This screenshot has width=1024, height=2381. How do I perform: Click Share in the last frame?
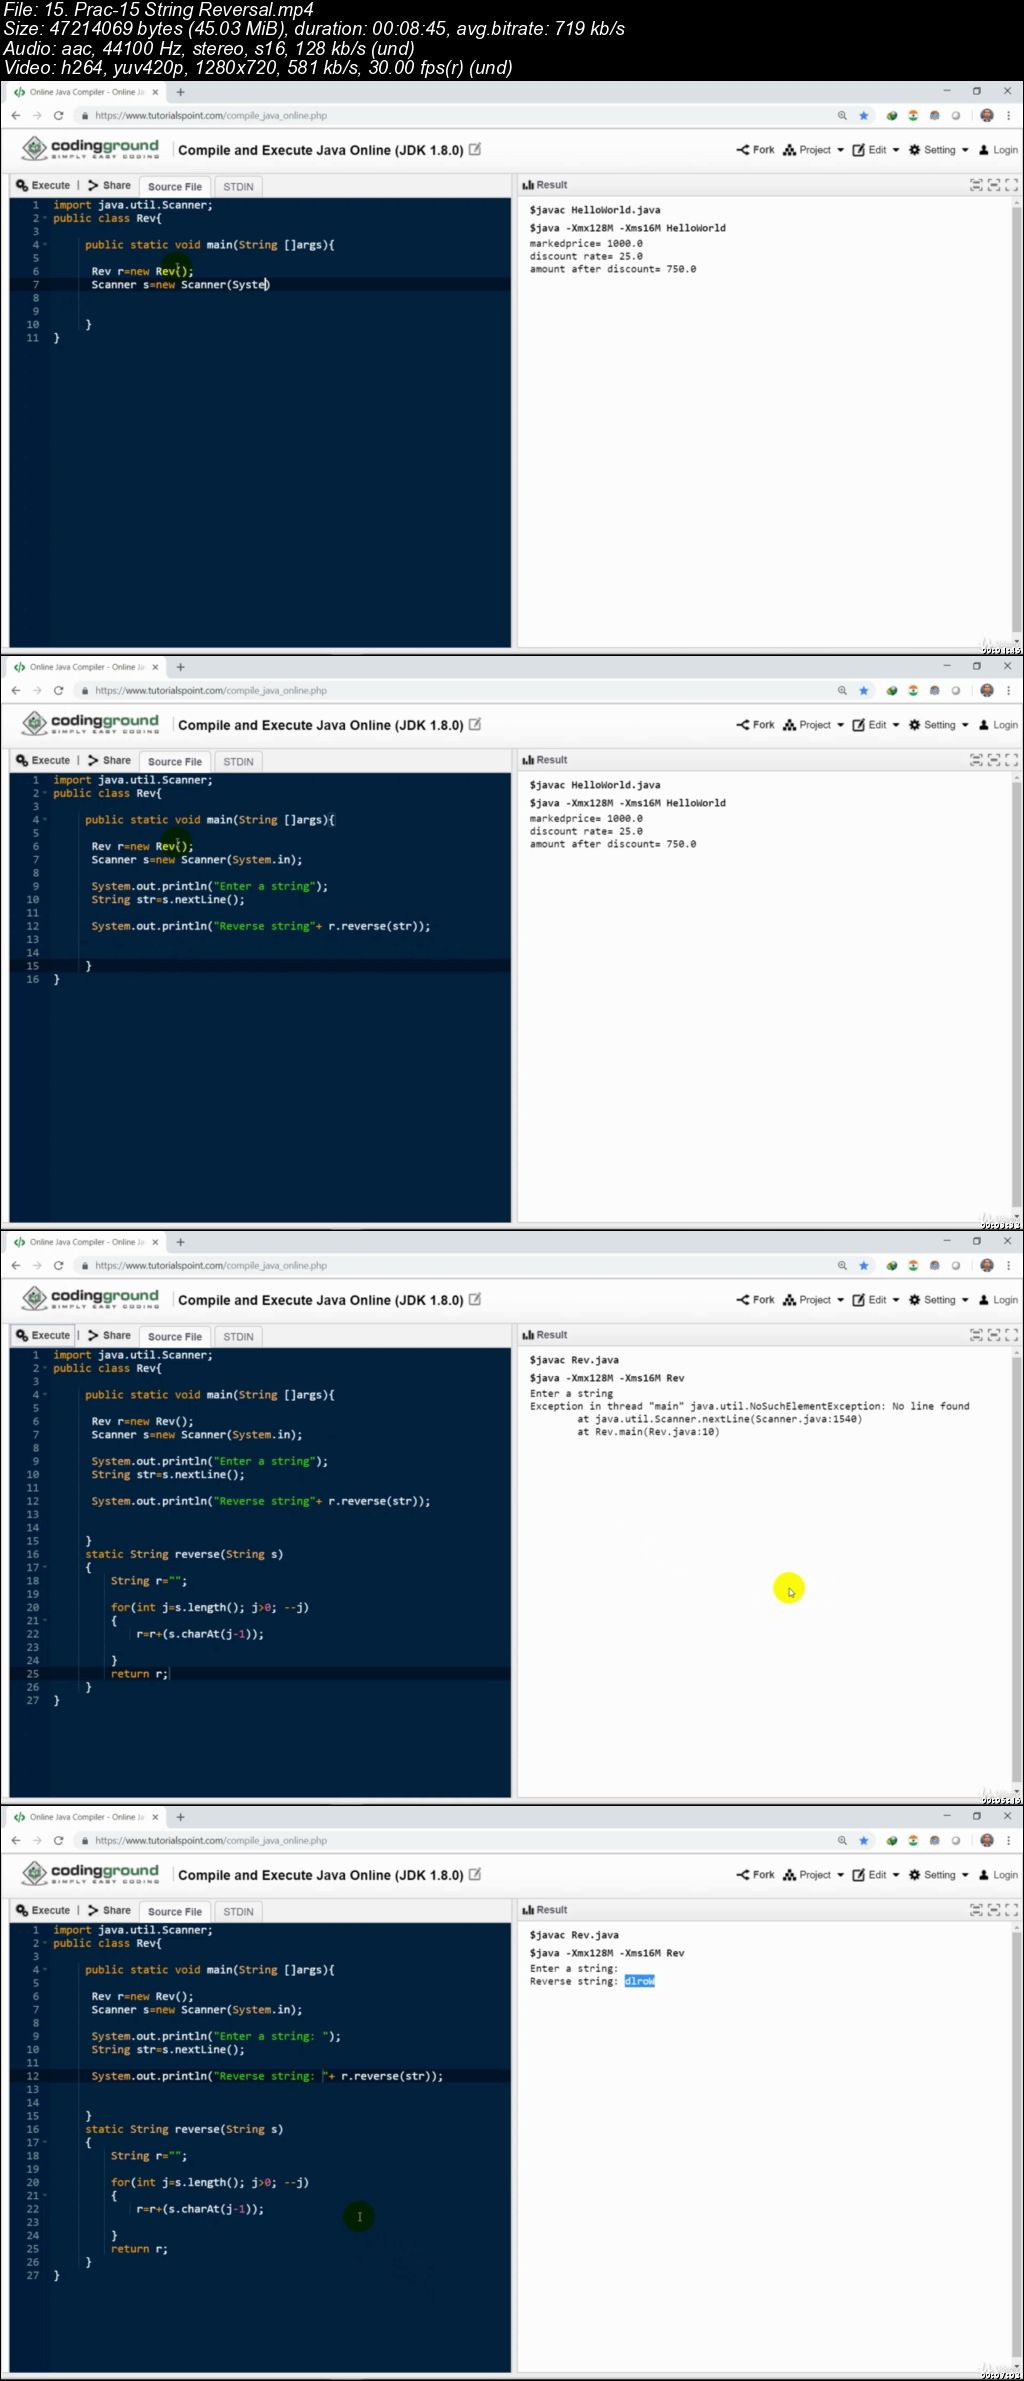[x=109, y=1910]
